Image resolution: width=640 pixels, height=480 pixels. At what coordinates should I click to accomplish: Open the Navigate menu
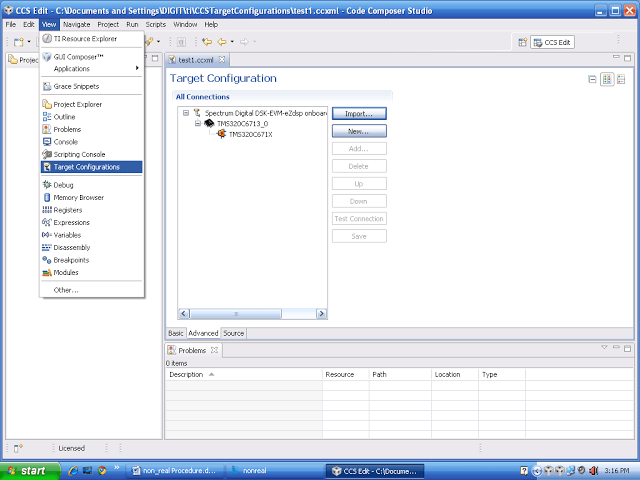pyautogui.click(x=76, y=24)
